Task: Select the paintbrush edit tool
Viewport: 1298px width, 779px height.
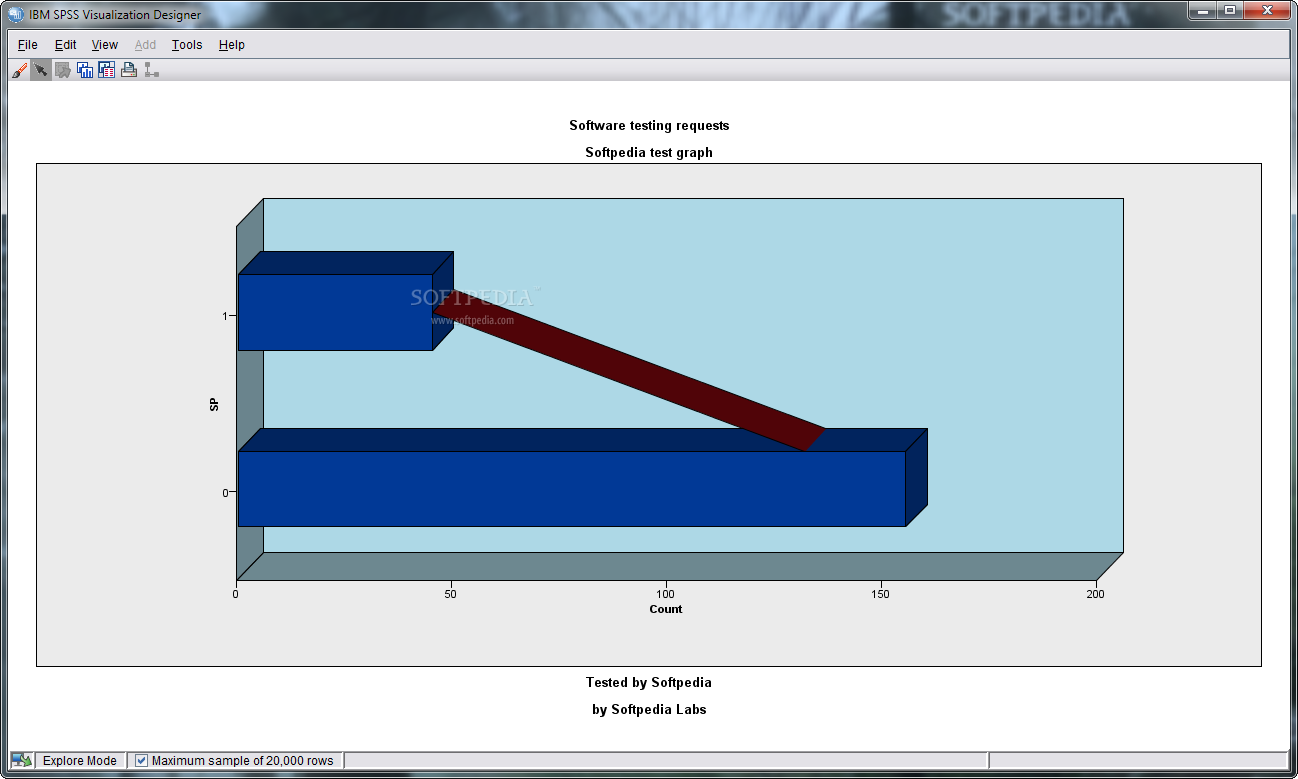Action: (19, 70)
